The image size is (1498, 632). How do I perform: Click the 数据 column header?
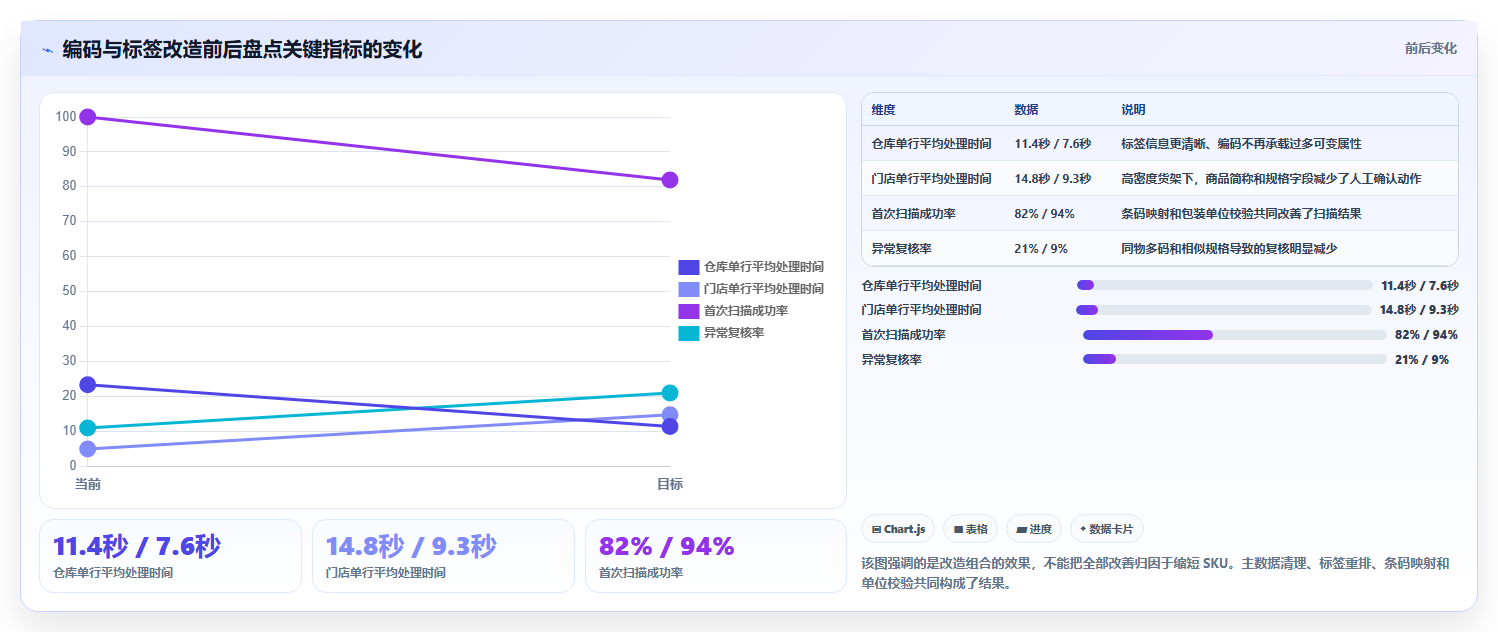(1026, 110)
